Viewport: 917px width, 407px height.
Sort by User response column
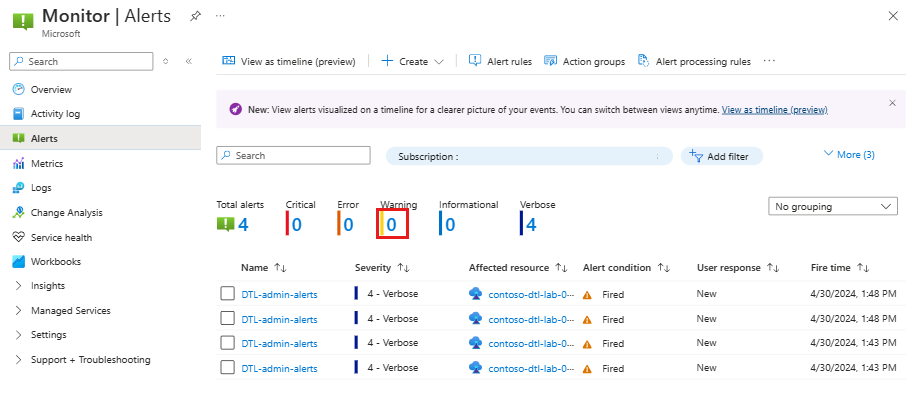coord(739,268)
